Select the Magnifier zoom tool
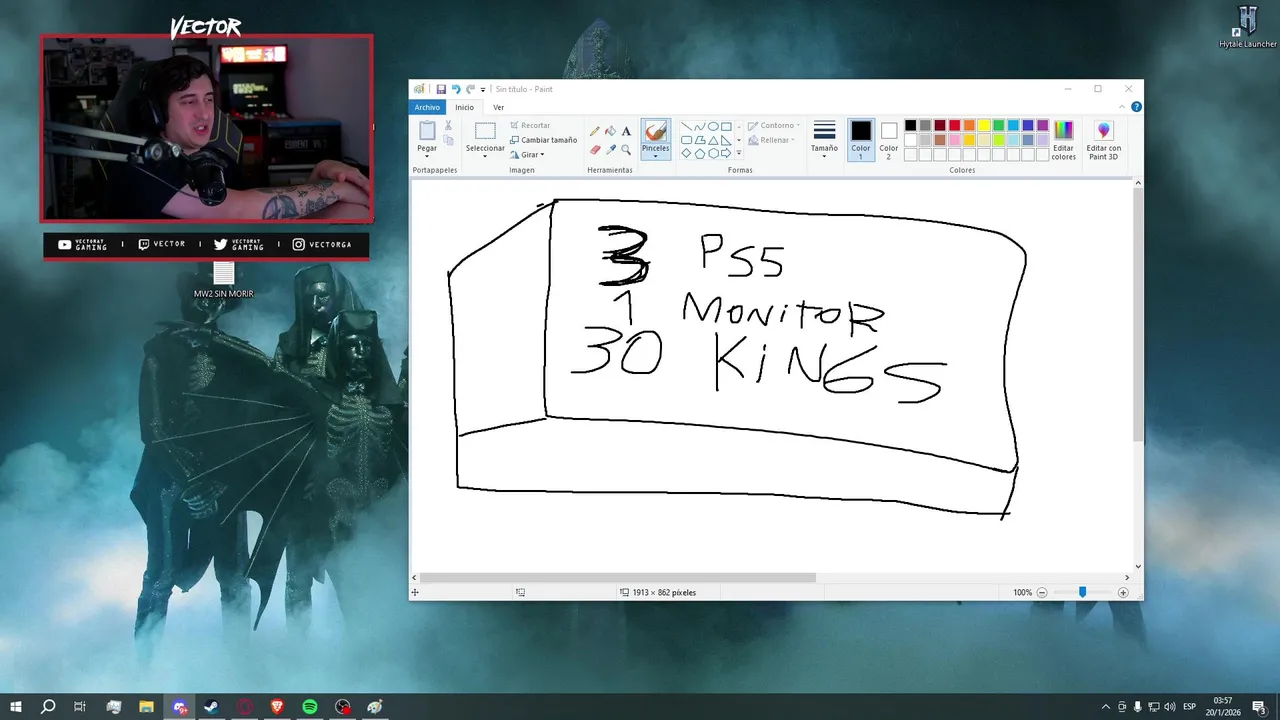 [626, 149]
